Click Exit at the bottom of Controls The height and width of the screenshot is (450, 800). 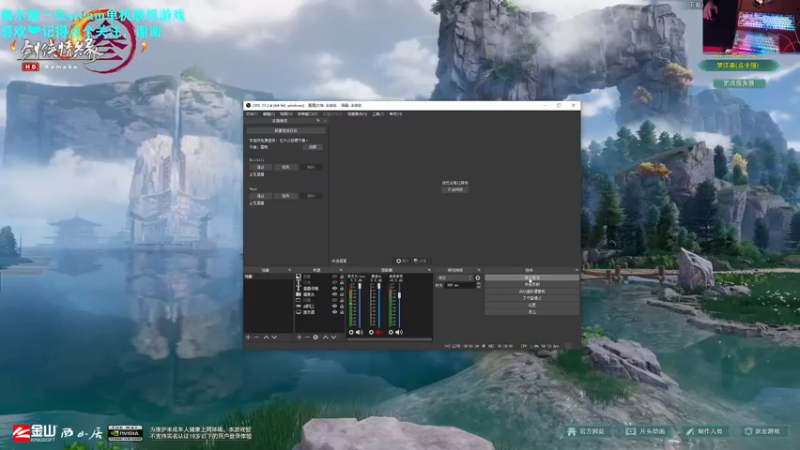(x=532, y=312)
